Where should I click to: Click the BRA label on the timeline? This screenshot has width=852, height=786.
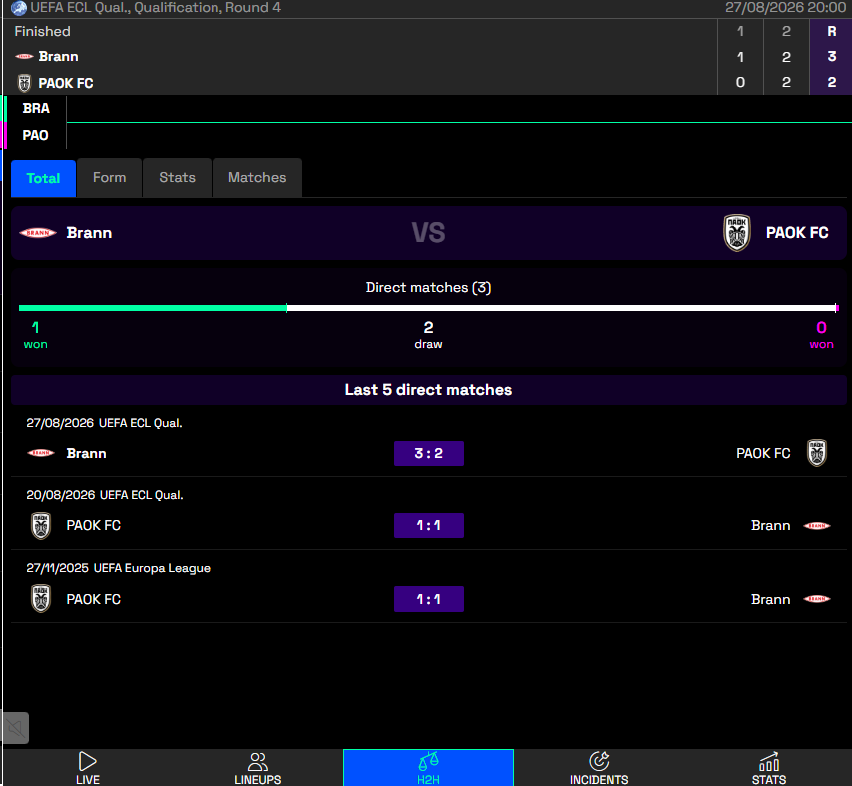pyautogui.click(x=36, y=109)
